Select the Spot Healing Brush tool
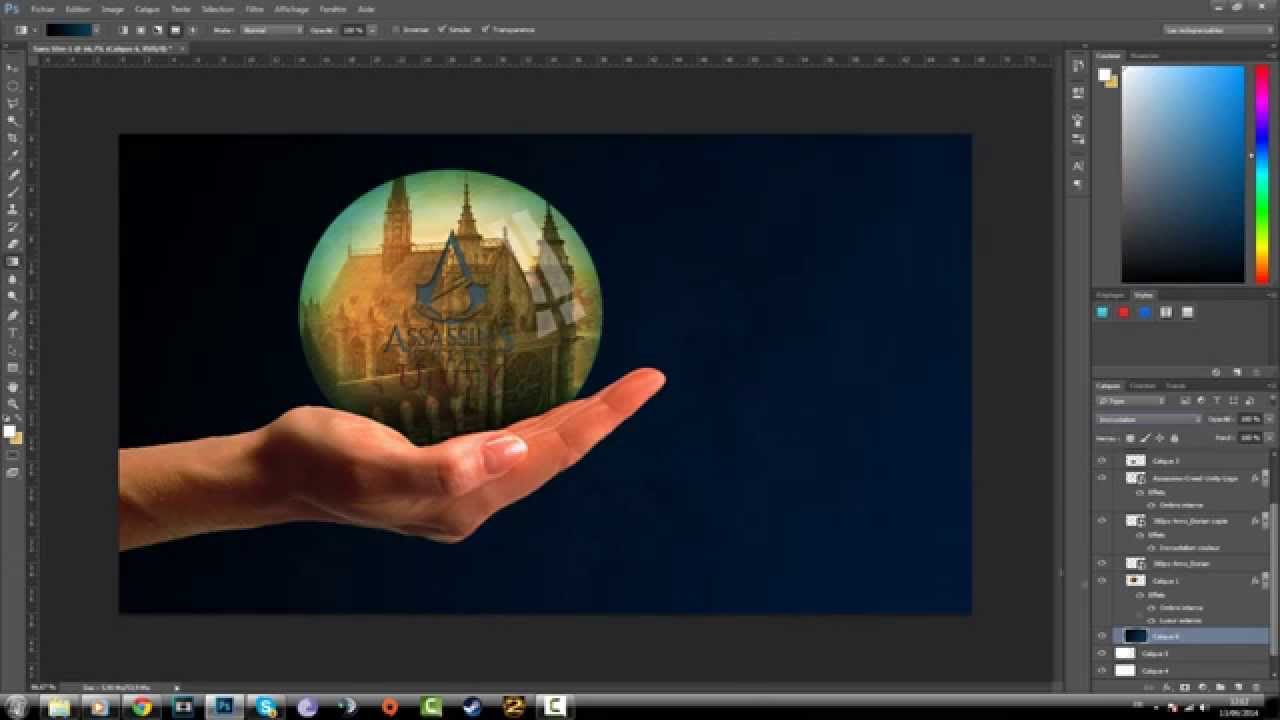 click(x=13, y=175)
